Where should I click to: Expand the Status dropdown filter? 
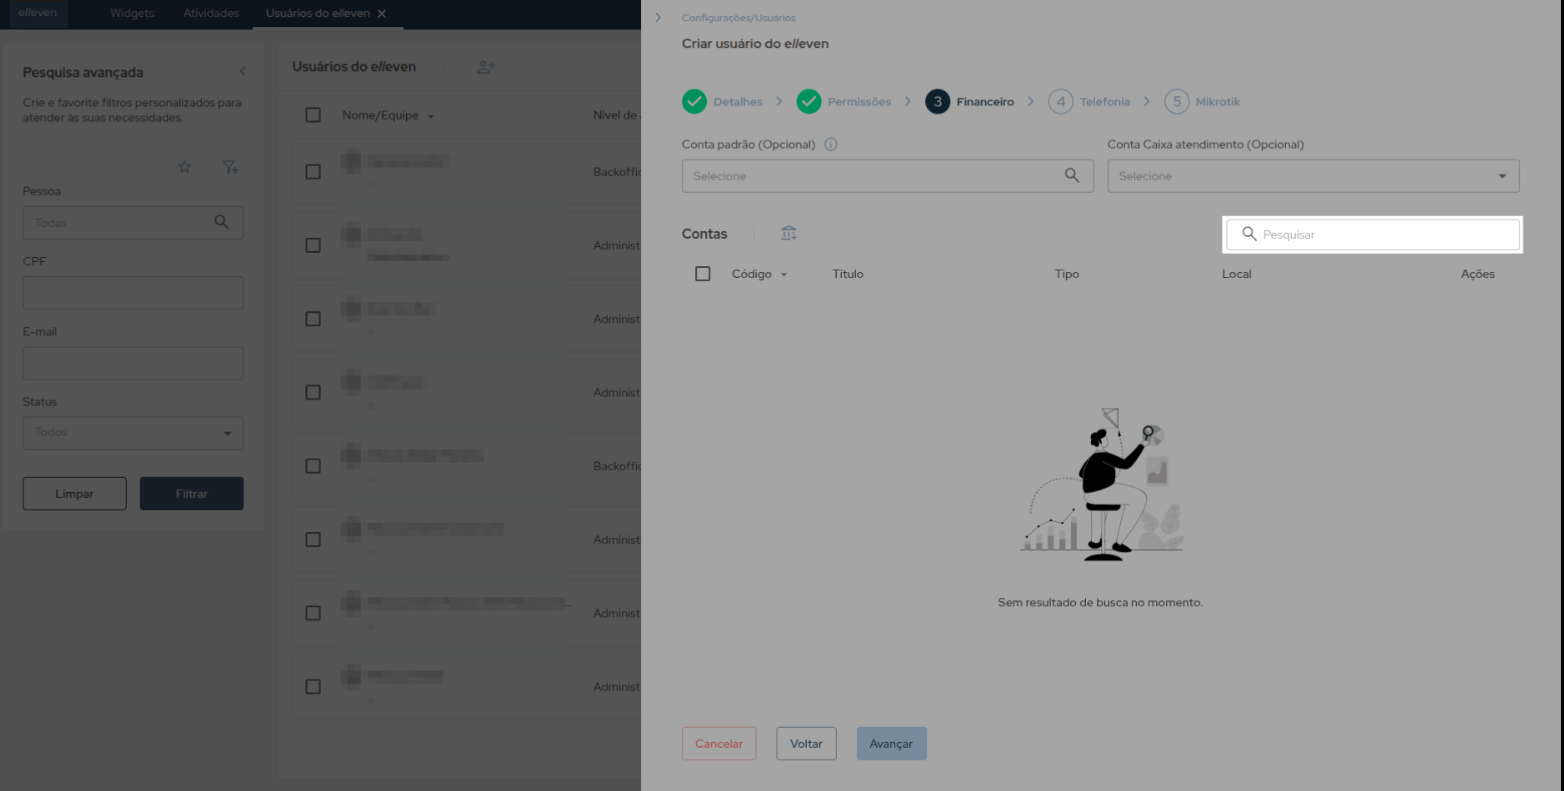pos(133,433)
